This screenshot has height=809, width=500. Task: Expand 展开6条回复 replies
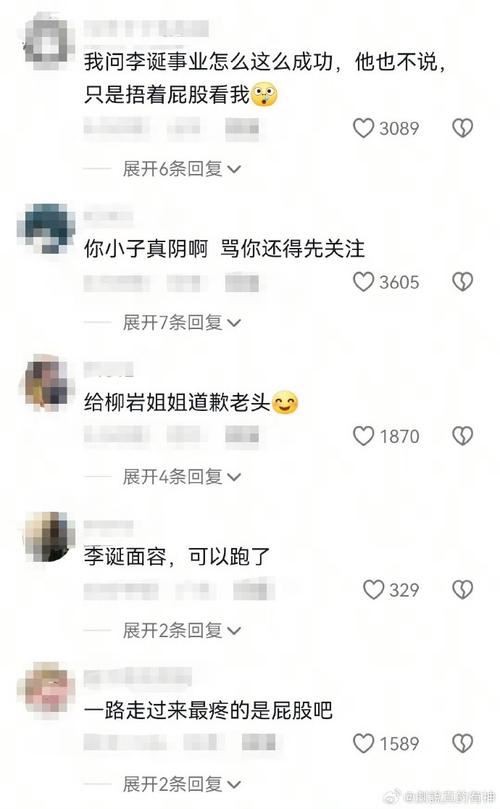(182, 169)
